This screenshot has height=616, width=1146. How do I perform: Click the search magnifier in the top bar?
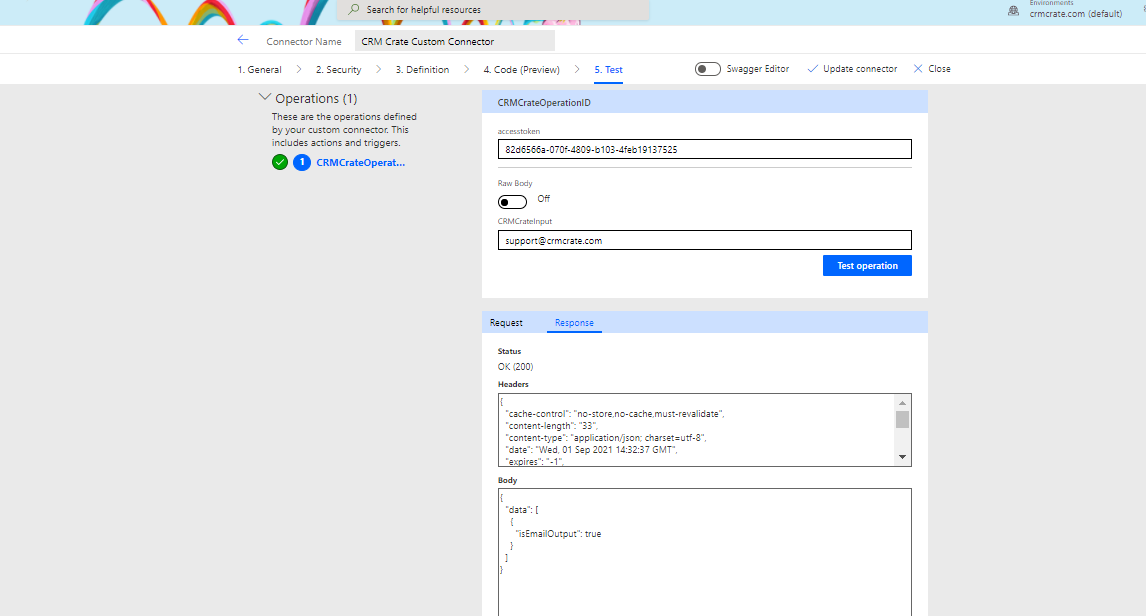(353, 9)
